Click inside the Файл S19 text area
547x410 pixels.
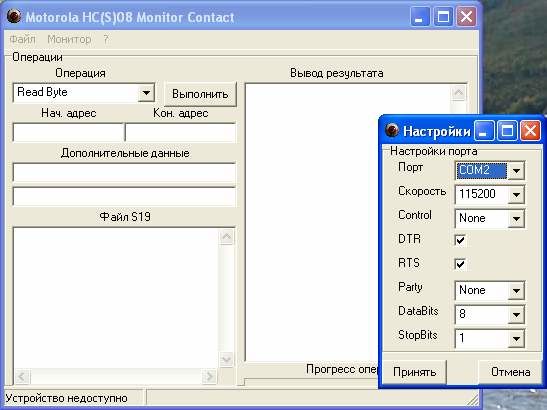pyautogui.click(x=115, y=298)
